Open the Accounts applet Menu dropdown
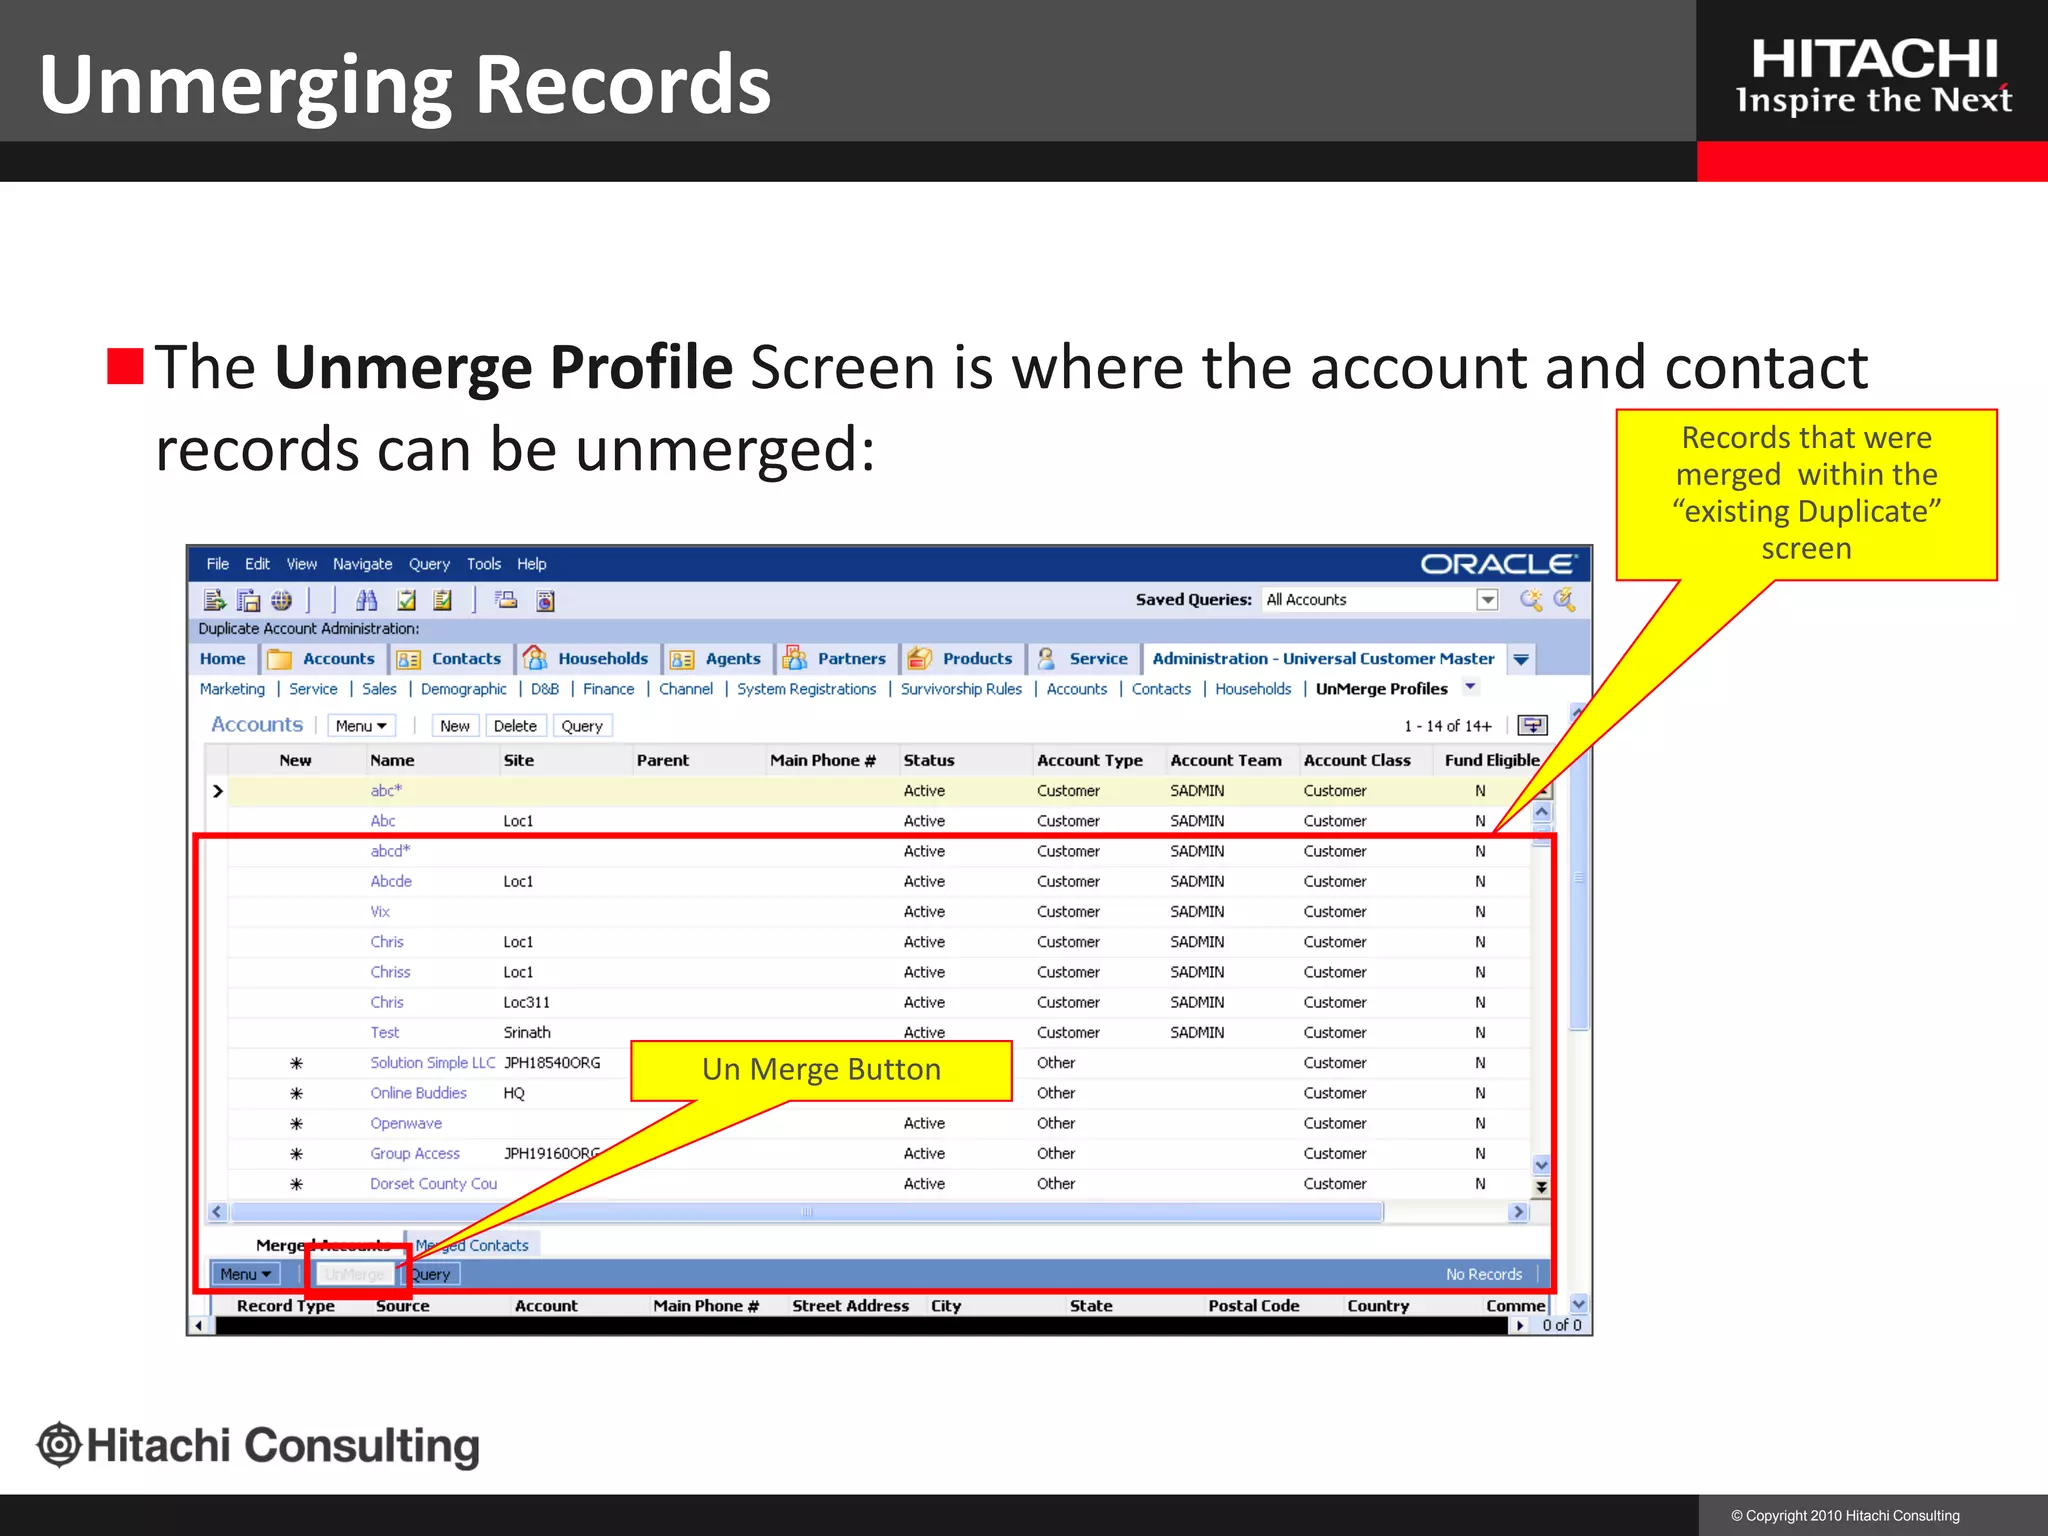Image resolution: width=2048 pixels, height=1536 pixels. (361, 726)
